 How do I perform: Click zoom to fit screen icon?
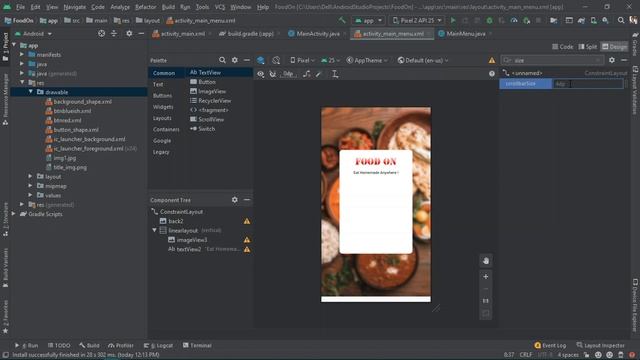486,313
